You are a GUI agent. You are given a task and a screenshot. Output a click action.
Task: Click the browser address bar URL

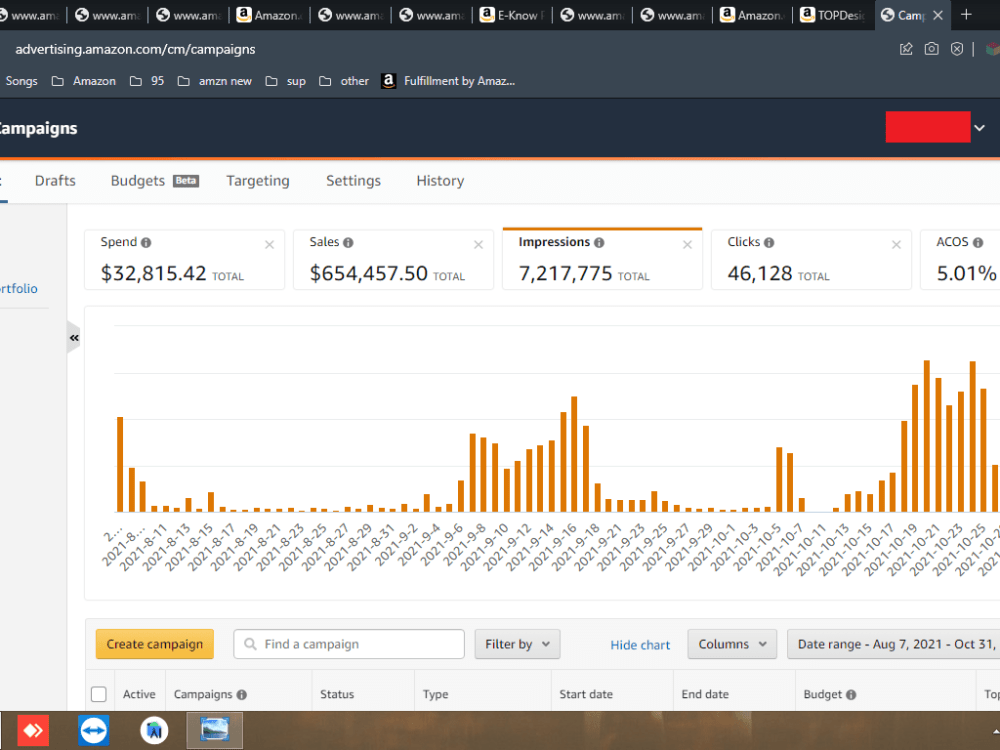pos(135,49)
